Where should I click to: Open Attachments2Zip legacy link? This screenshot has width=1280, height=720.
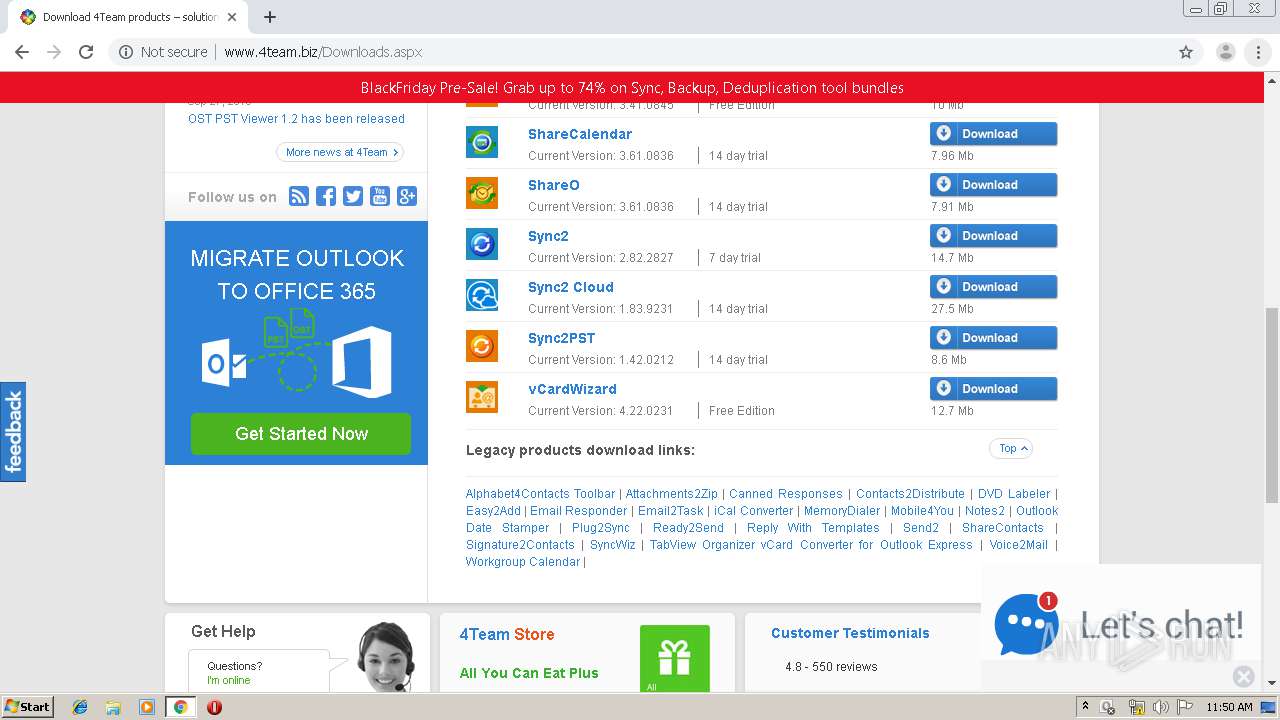672,494
